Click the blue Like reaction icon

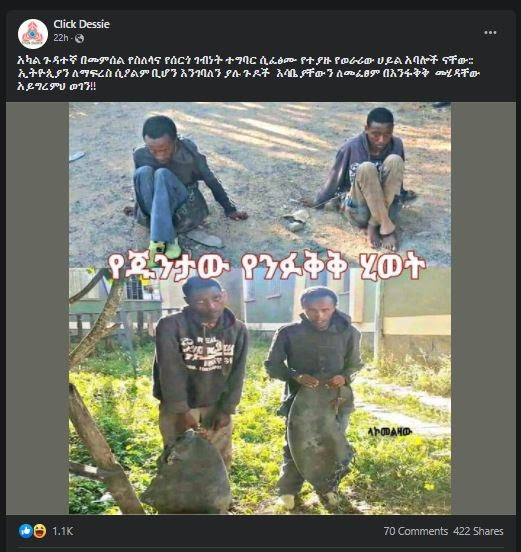(26, 531)
